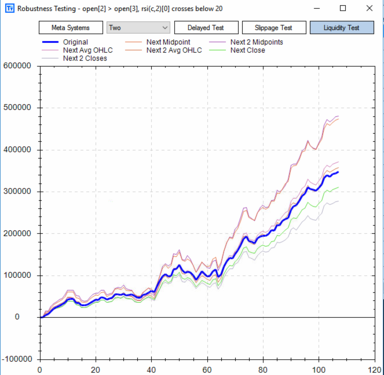384x375 pixels.
Task: Click the window title text
Action: 120,8
